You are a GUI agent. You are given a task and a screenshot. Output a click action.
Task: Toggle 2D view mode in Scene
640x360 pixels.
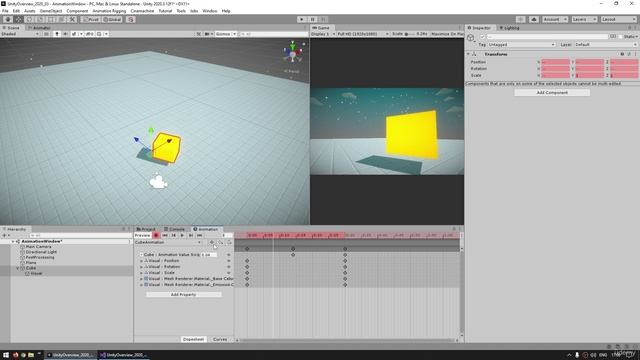point(46,34)
